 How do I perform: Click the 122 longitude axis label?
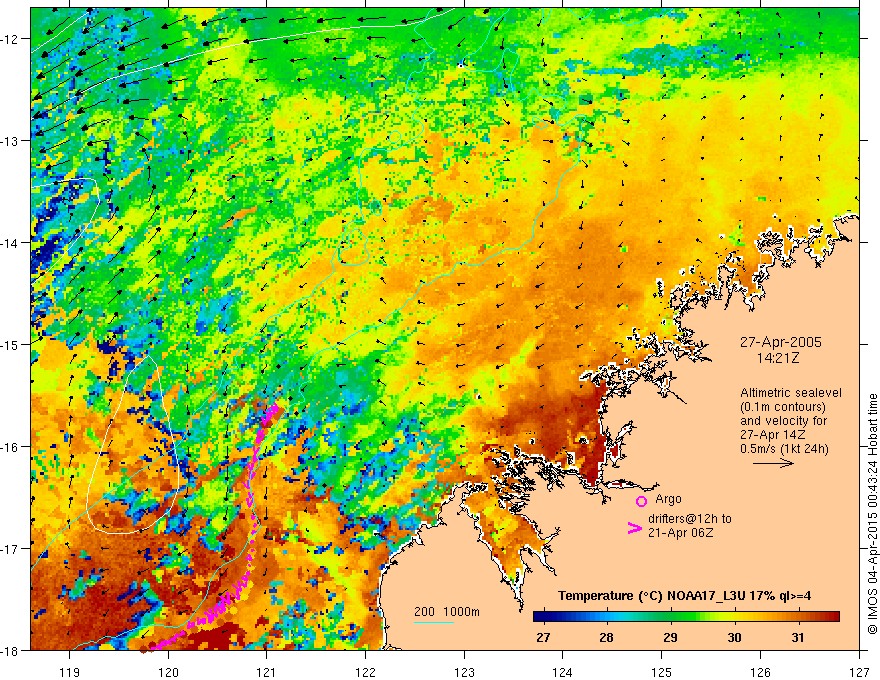pyautogui.click(x=366, y=672)
